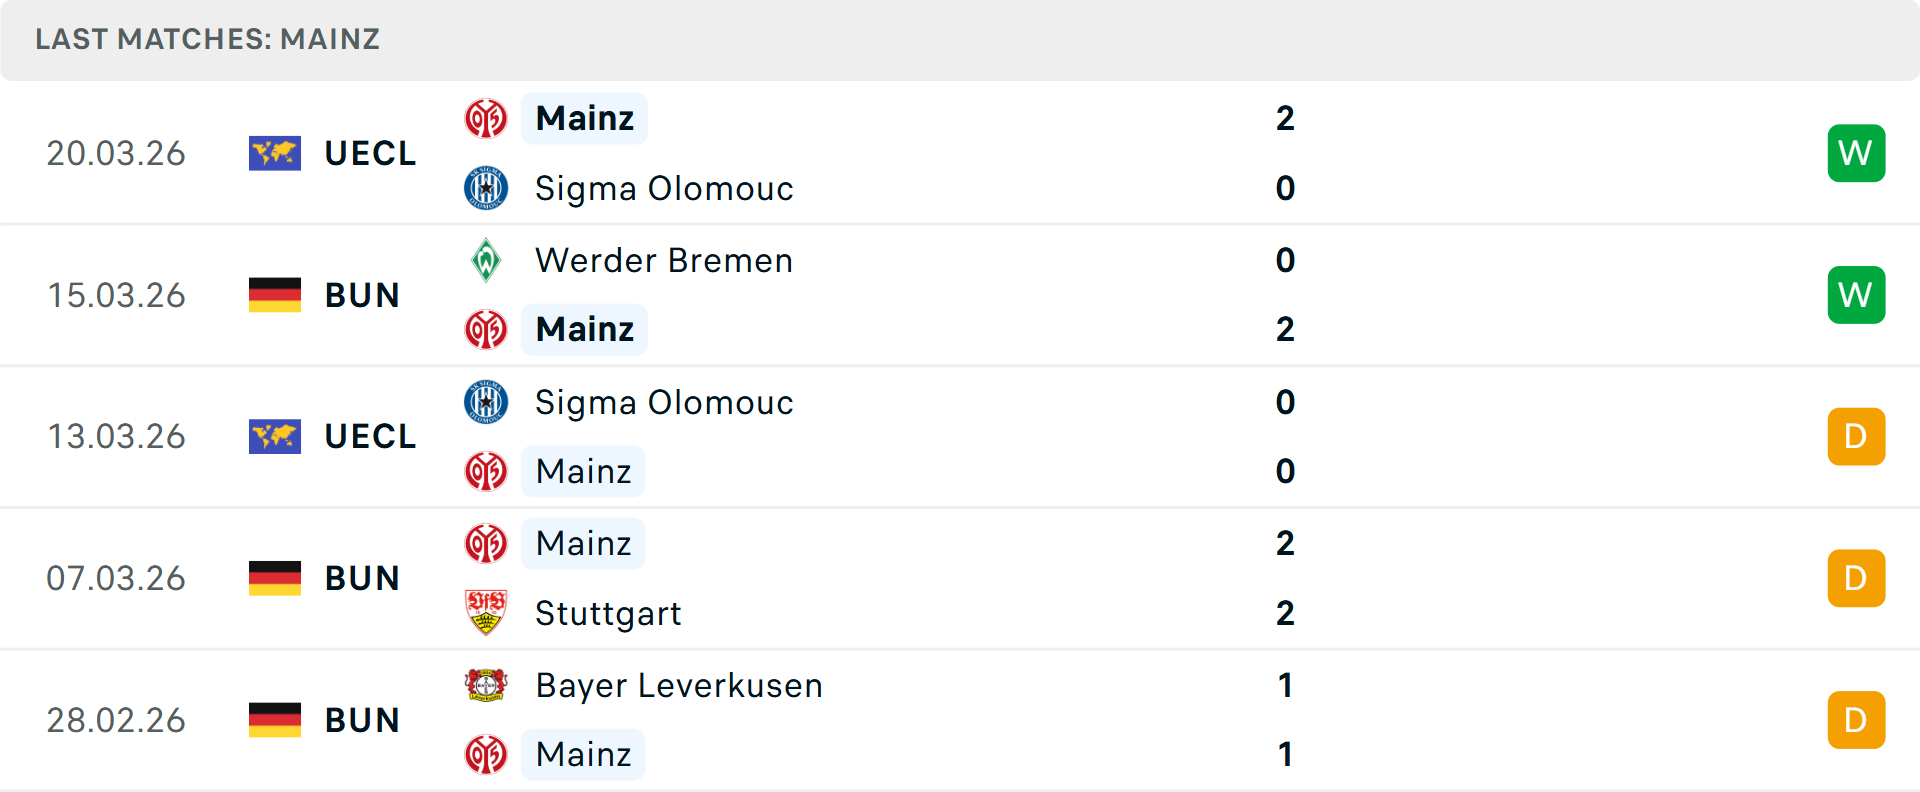Click Werder Bremen diamond logo
Viewport: 1920px width, 792px height.
(x=486, y=260)
